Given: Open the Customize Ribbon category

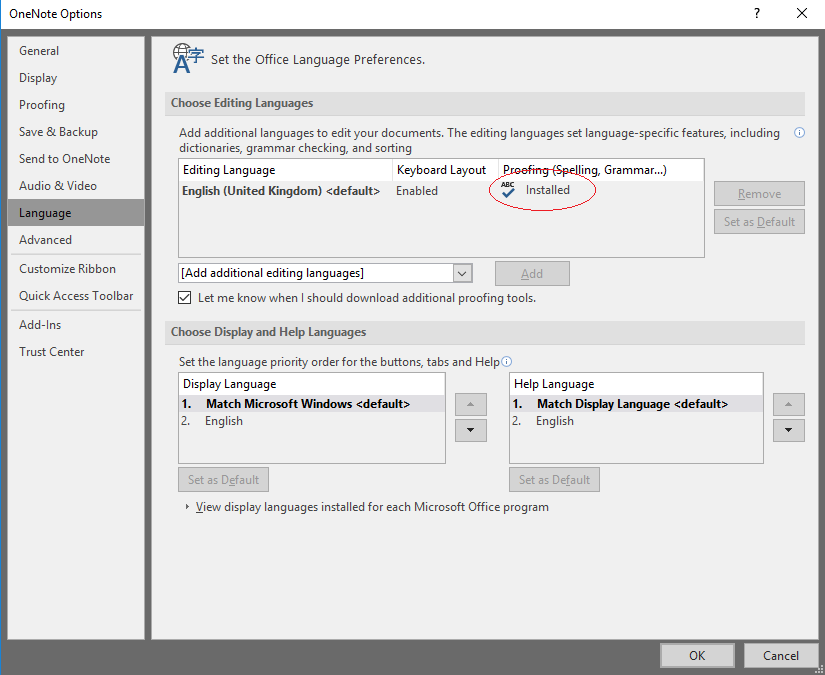Looking at the screenshot, I should 76,269.
